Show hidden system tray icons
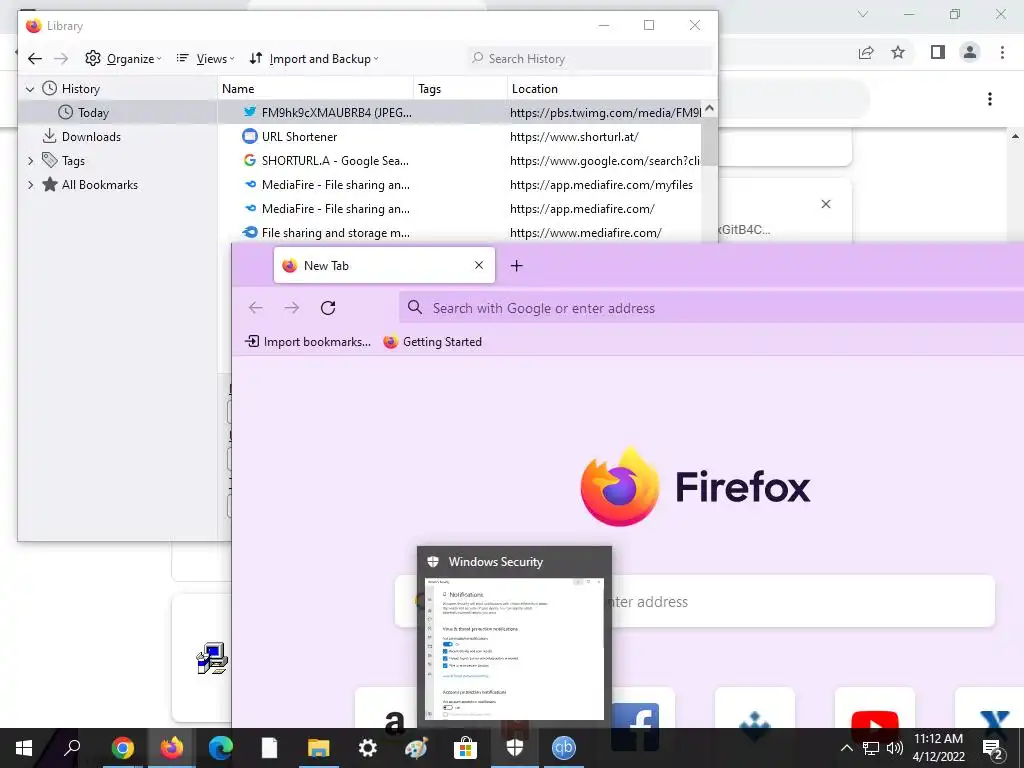Viewport: 1024px width, 768px height. [846, 748]
